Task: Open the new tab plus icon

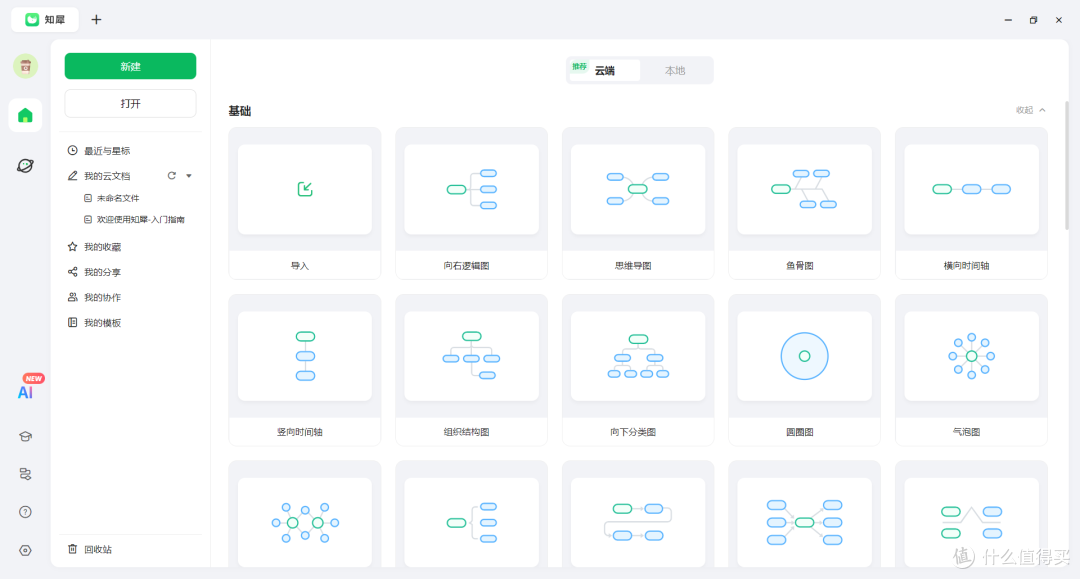Action: tap(96, 19)
